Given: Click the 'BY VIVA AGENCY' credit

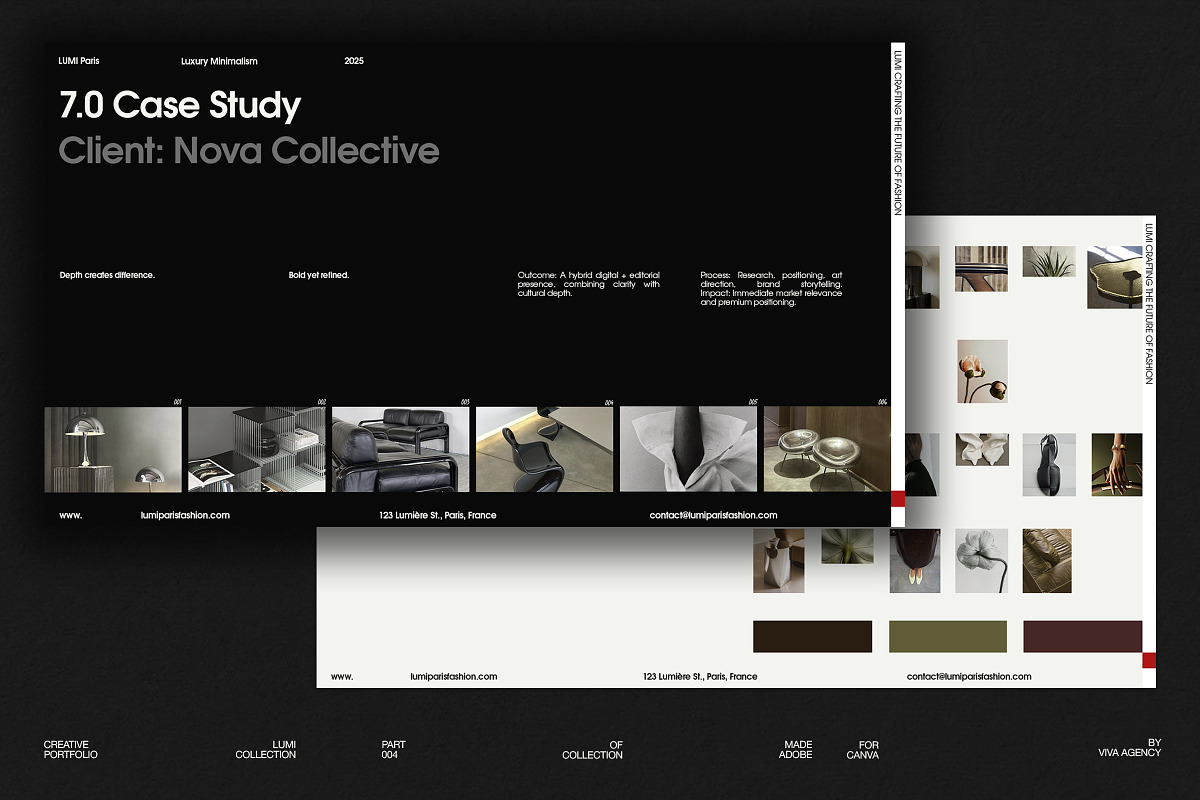Looking at the screenshot, I should click(x=1130, y=748).
